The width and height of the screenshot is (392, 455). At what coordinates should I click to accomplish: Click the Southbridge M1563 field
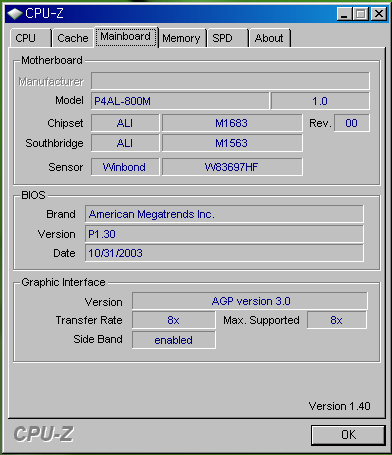pos(232,143)
